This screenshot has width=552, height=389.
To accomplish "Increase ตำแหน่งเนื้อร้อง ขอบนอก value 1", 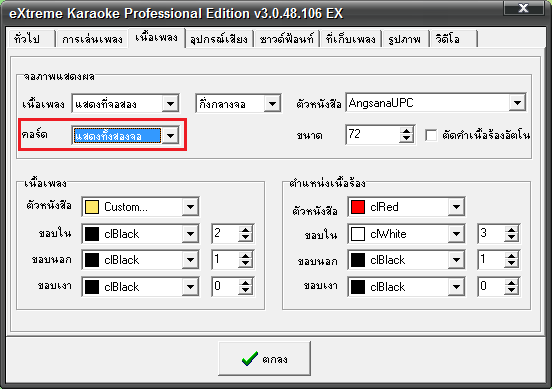I will 512,256.
